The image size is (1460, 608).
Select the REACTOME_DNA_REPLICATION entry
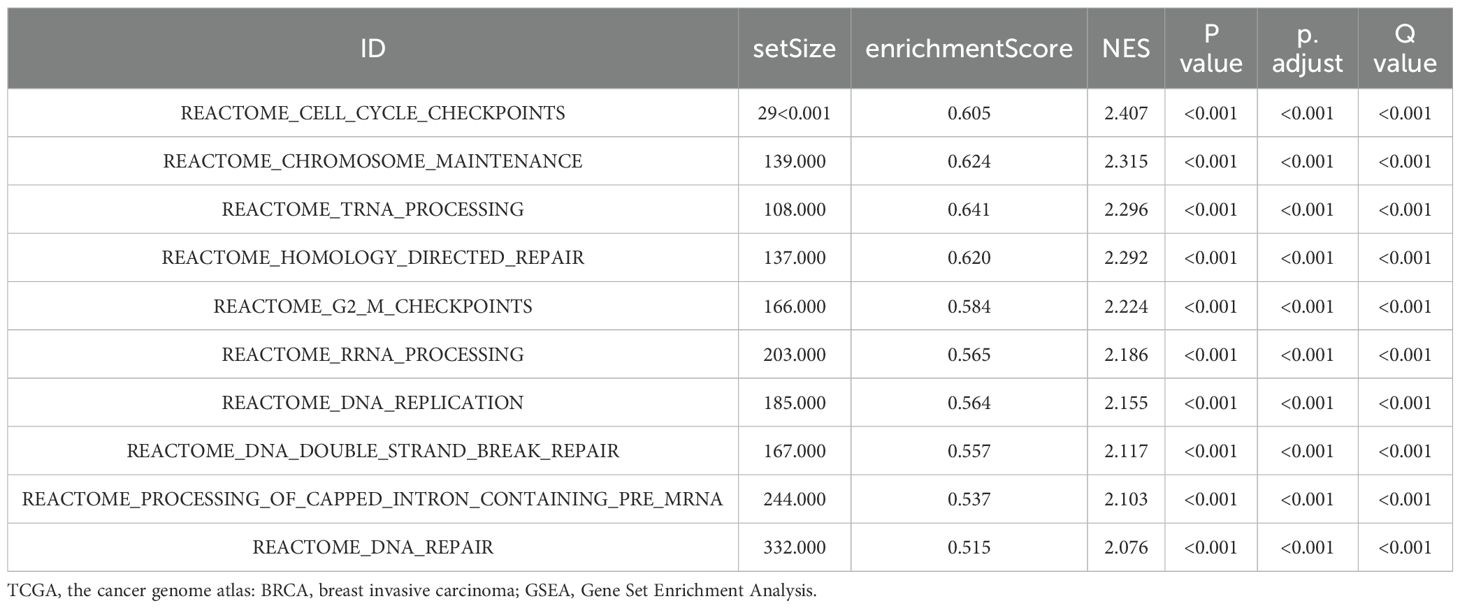[x=373, y=402]
